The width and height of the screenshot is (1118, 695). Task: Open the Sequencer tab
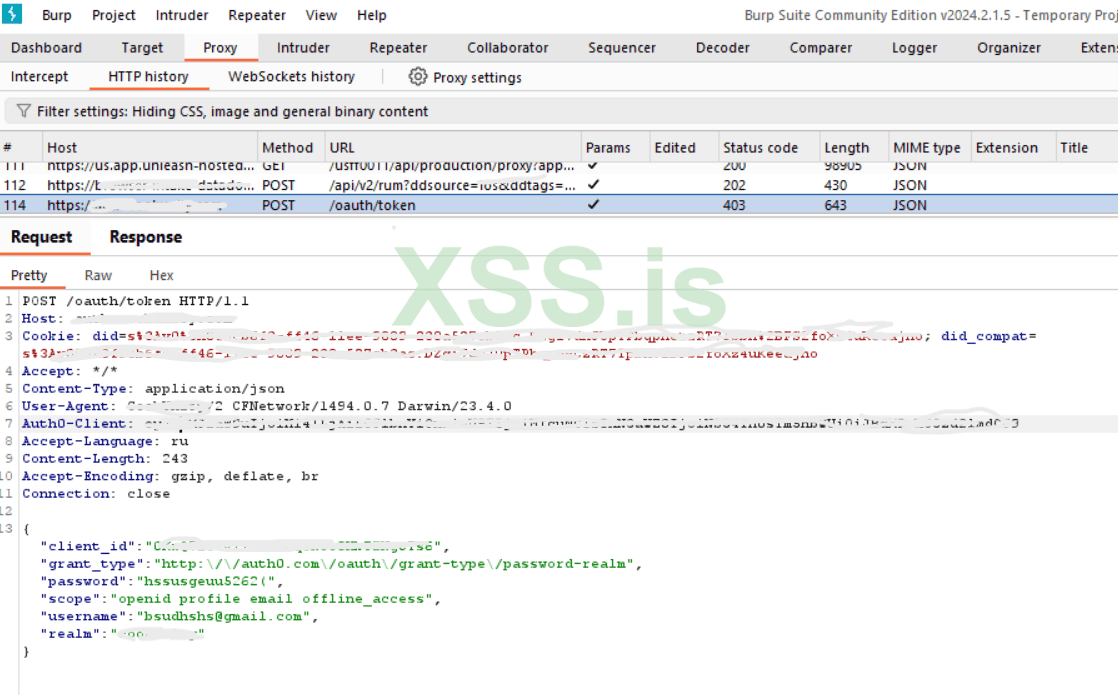621,48
